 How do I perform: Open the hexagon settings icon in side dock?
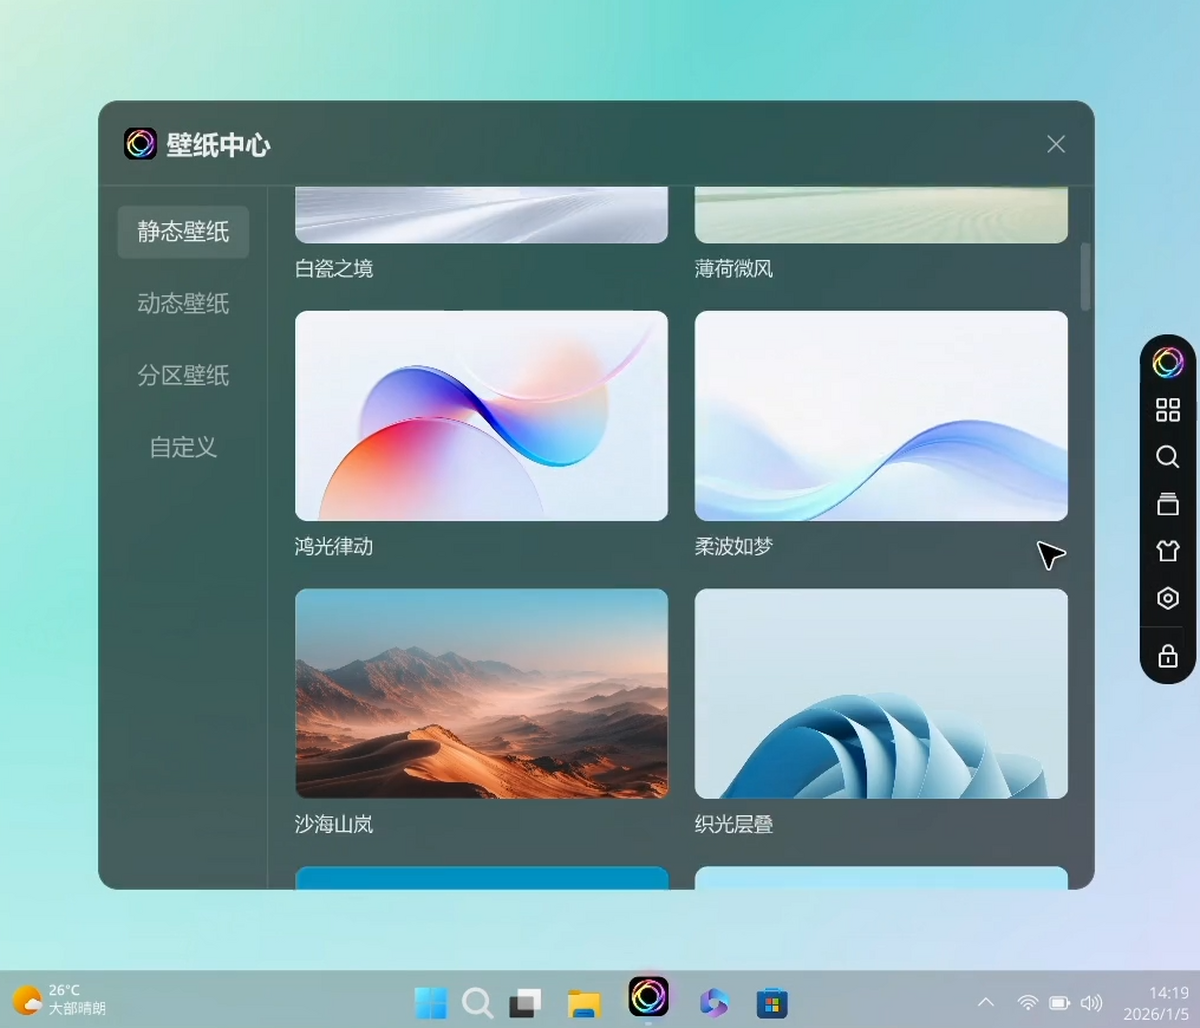pos(1167,598)
